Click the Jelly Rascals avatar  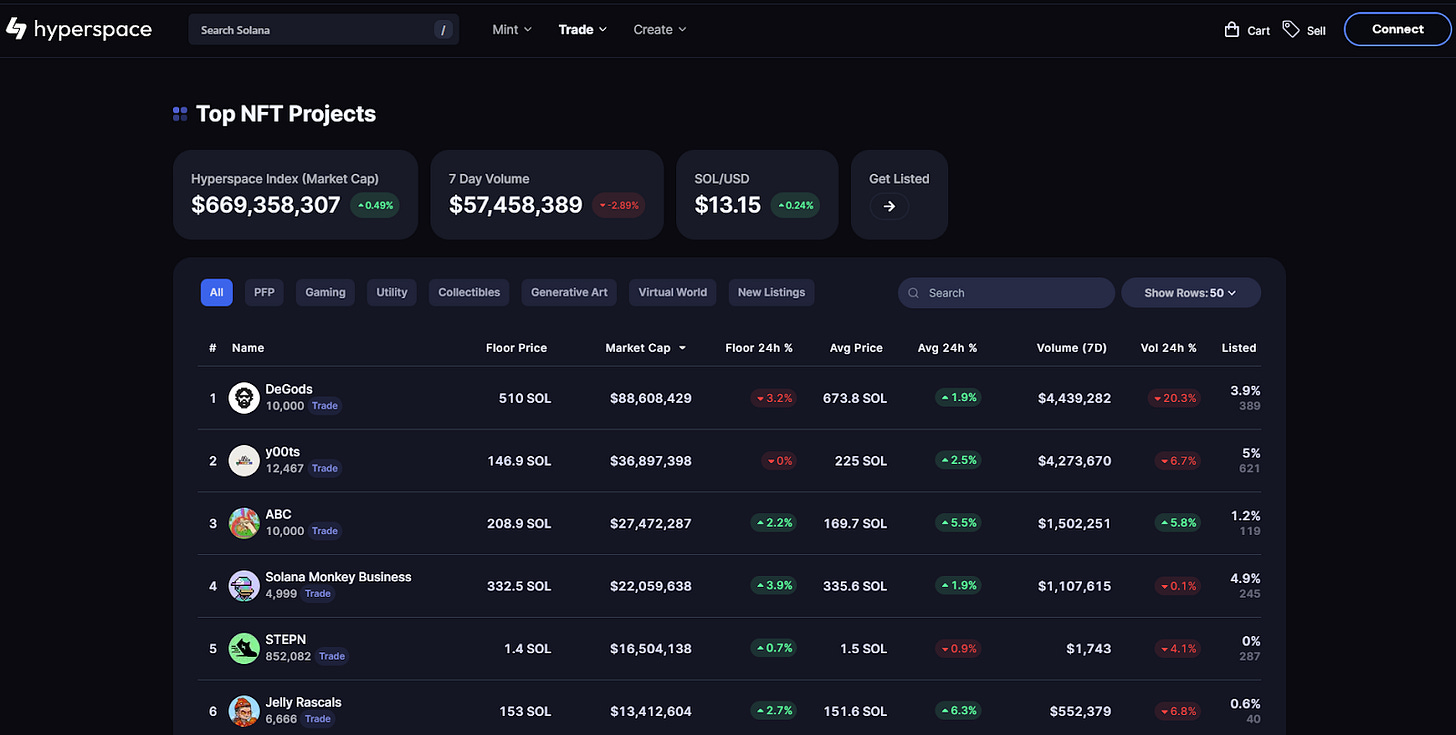(x=244, y=711)
